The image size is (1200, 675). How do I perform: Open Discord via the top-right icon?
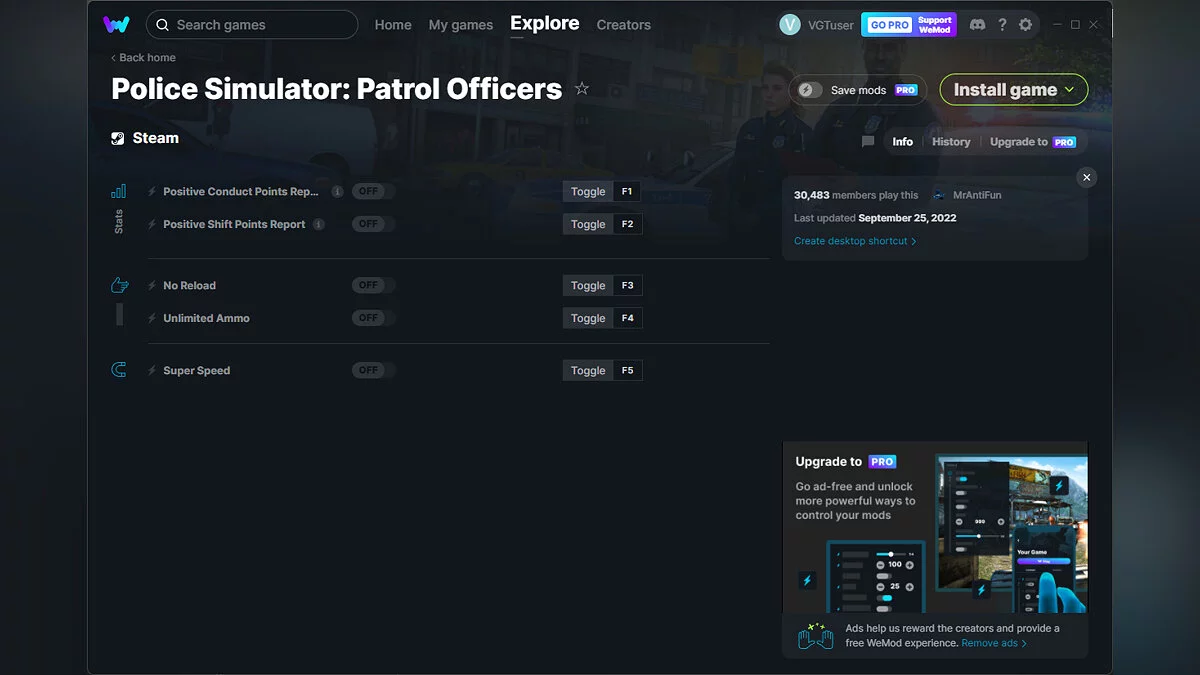coord(977,24)
